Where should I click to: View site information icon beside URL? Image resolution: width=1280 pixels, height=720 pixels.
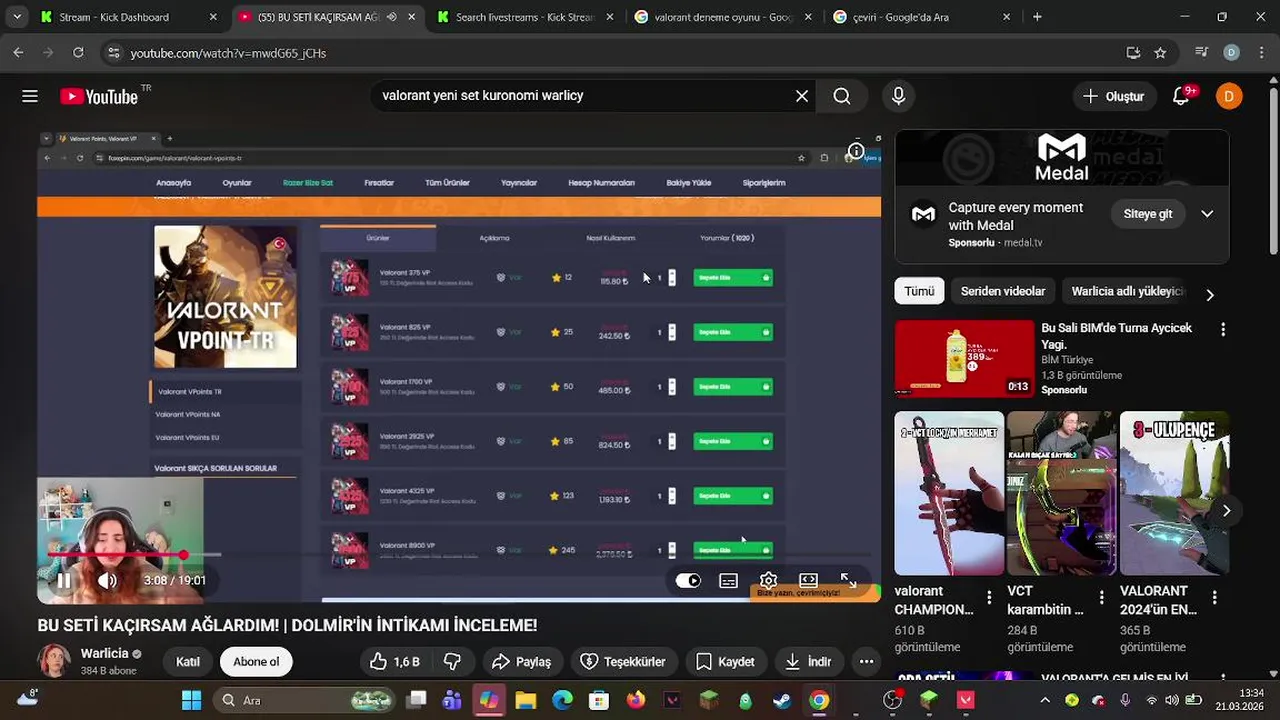(113, 53)
